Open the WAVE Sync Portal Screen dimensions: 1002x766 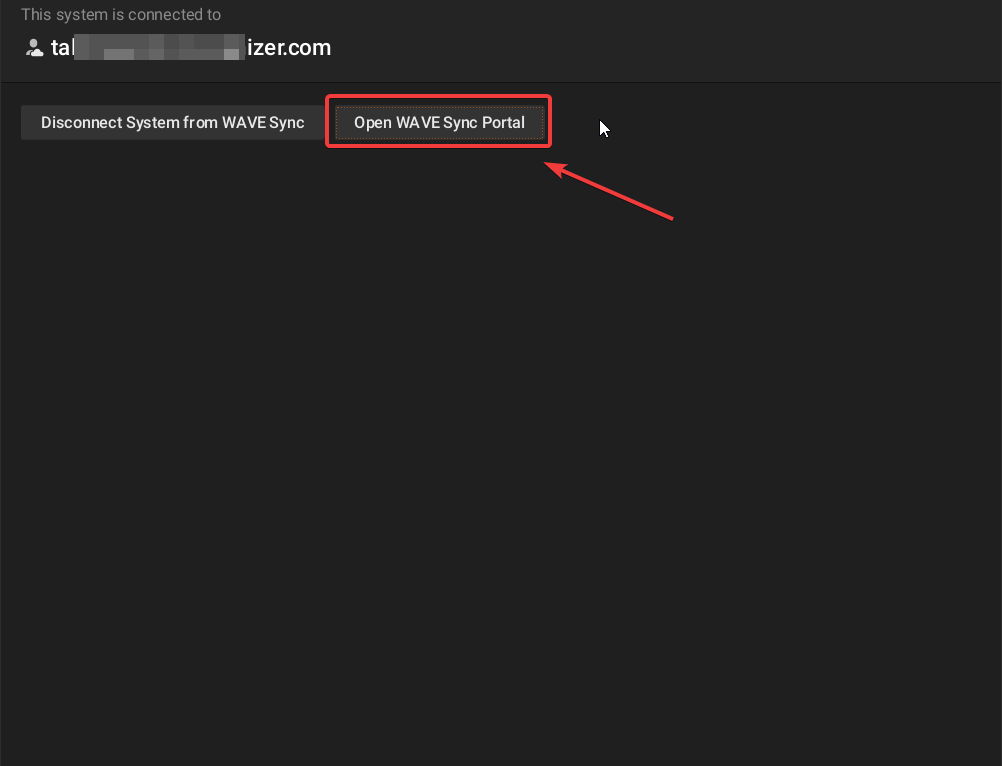pos(439,122)
